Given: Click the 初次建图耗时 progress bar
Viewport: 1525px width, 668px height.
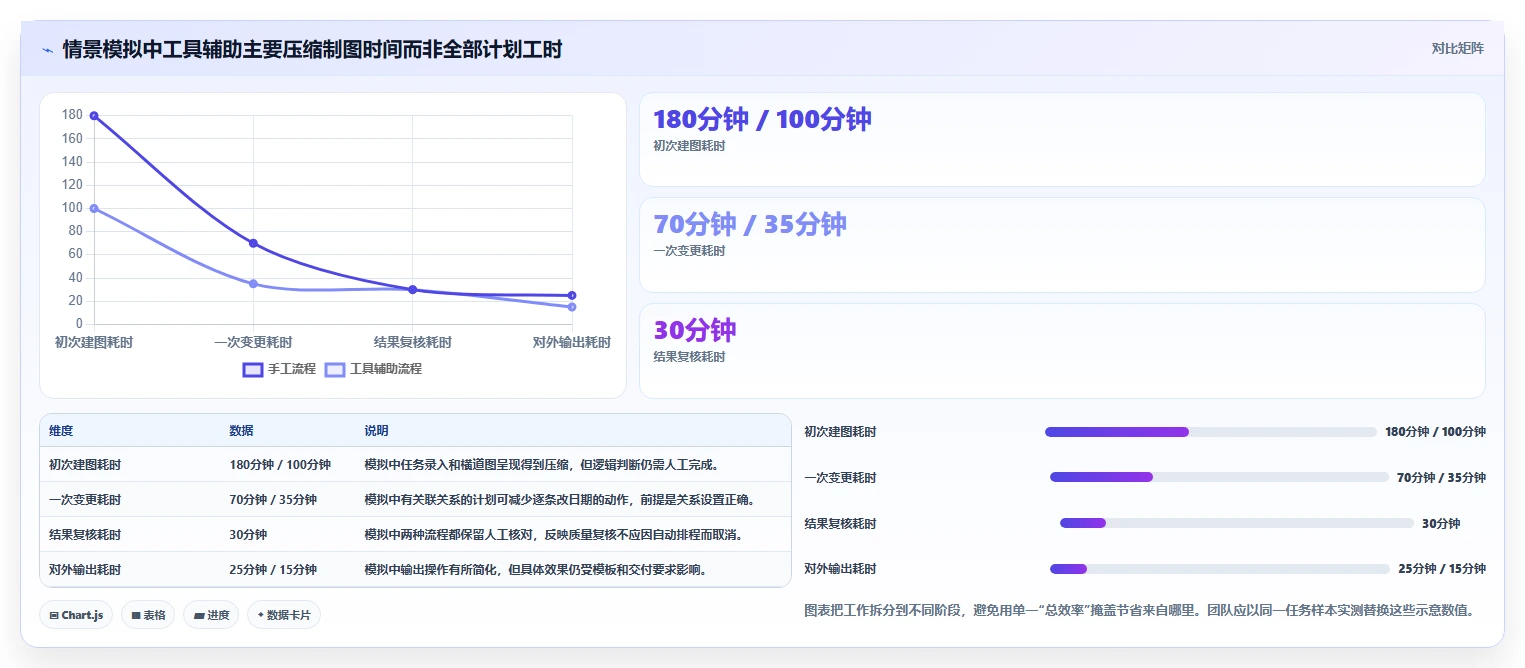Looking at the screenshot, I should click(x=1211, y=432).
